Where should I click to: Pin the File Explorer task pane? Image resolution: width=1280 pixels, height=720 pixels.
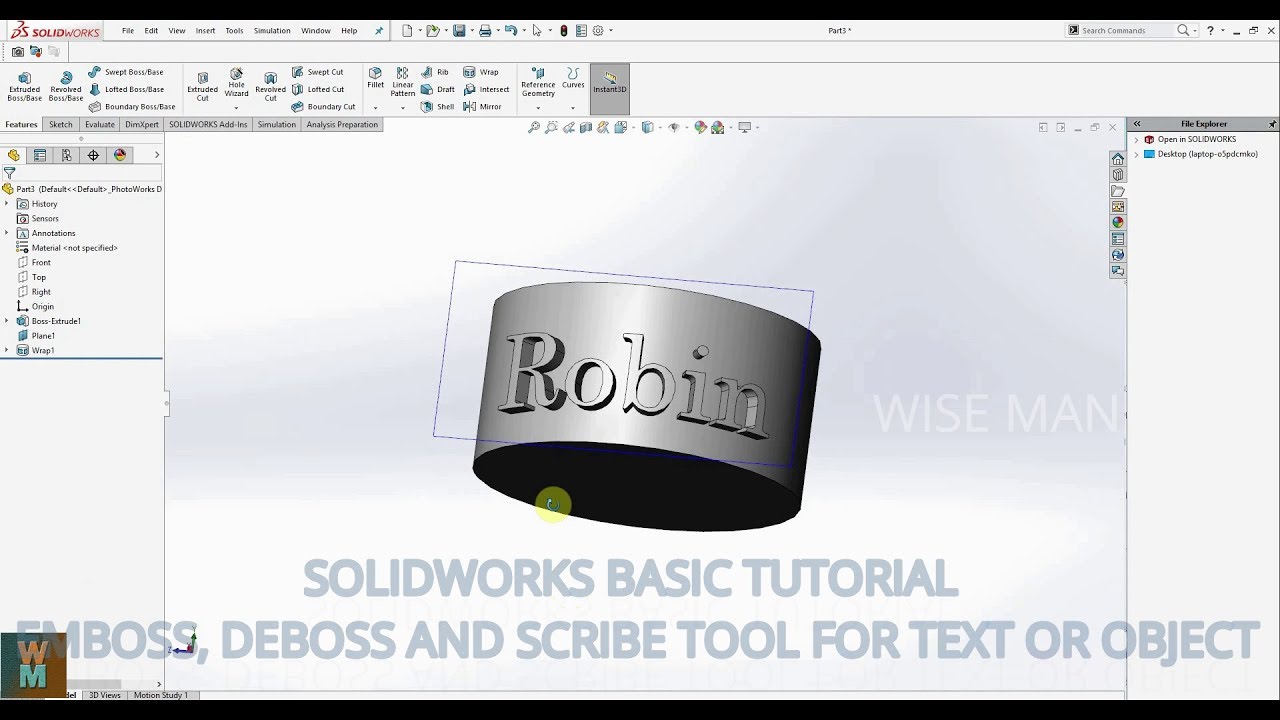pyautogui.click(x=1272, y=124)
